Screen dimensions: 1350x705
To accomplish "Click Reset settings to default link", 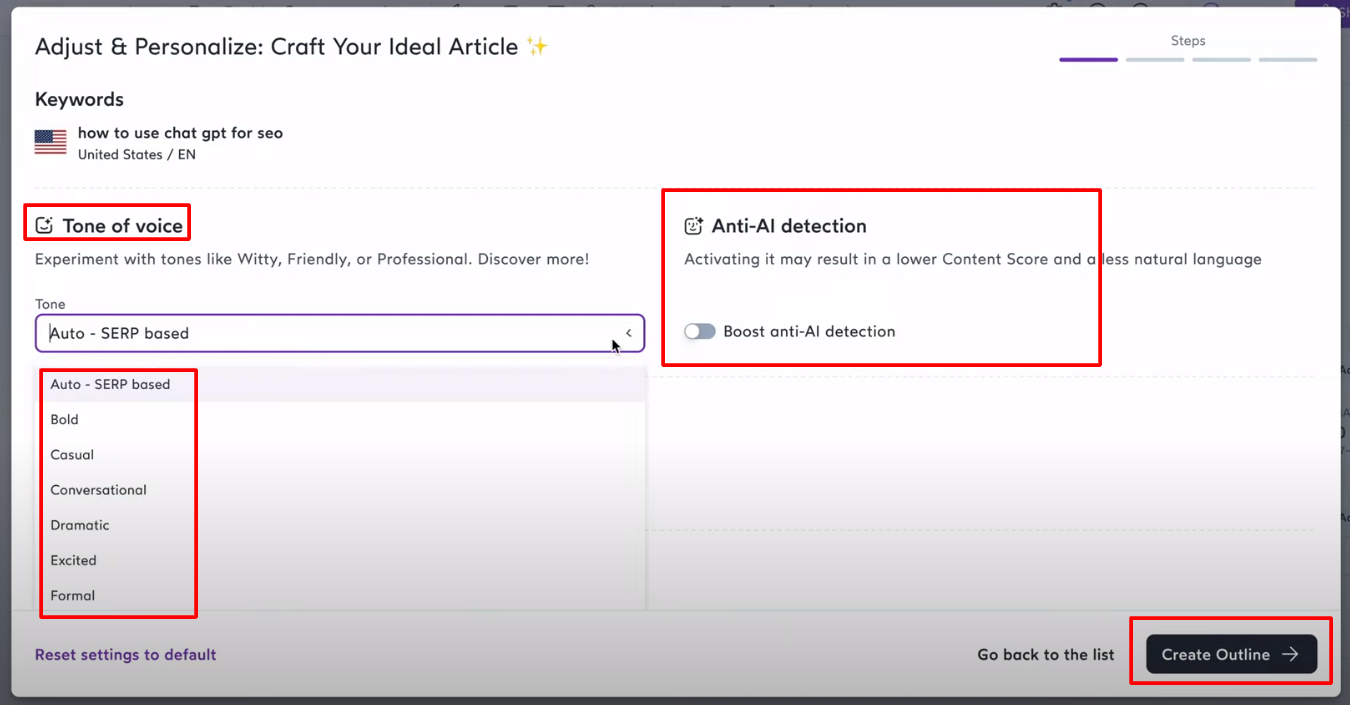I will pyautogui.click(x=126, y=655).
